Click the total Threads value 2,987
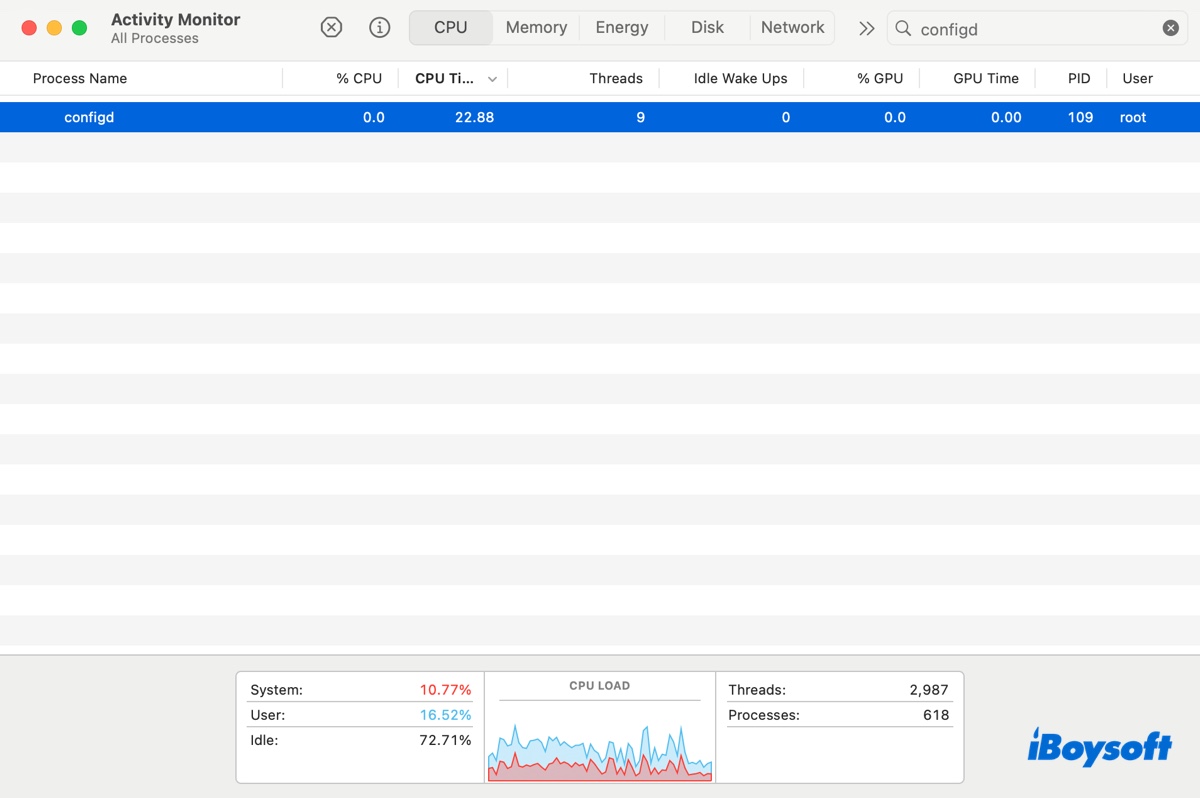Screen dimensions: 1200x798 929,690
